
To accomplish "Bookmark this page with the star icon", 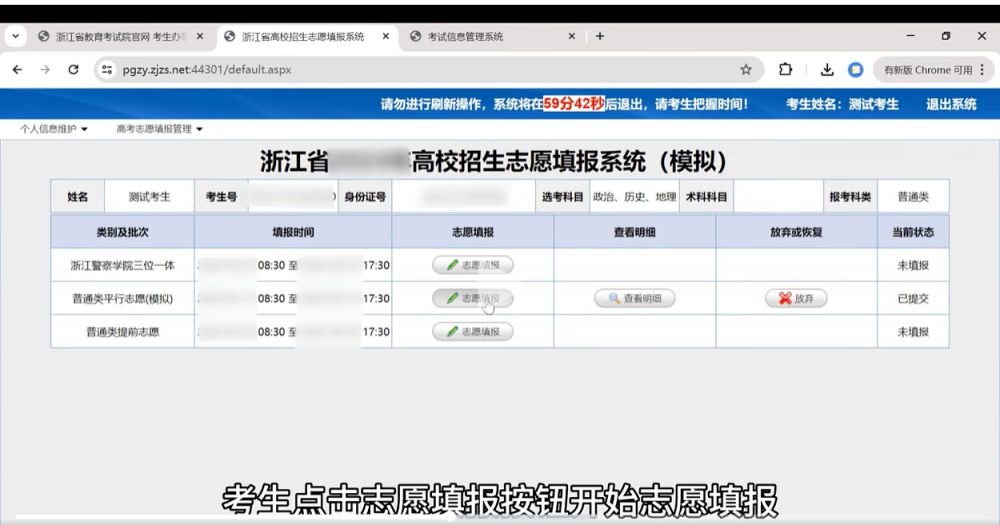I will (x=746, y=70).
